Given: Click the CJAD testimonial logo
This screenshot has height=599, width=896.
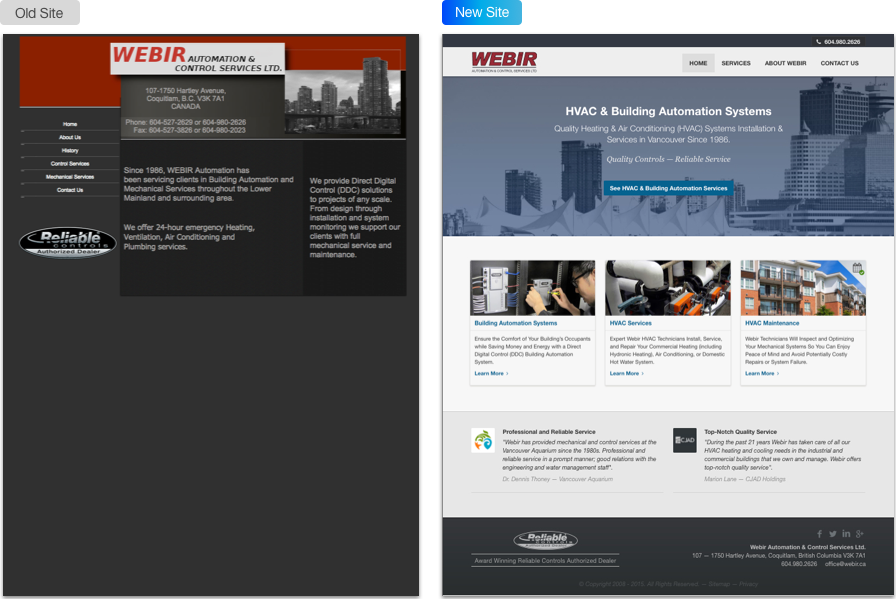Looking at the screenshot, I should pos(685,441).
